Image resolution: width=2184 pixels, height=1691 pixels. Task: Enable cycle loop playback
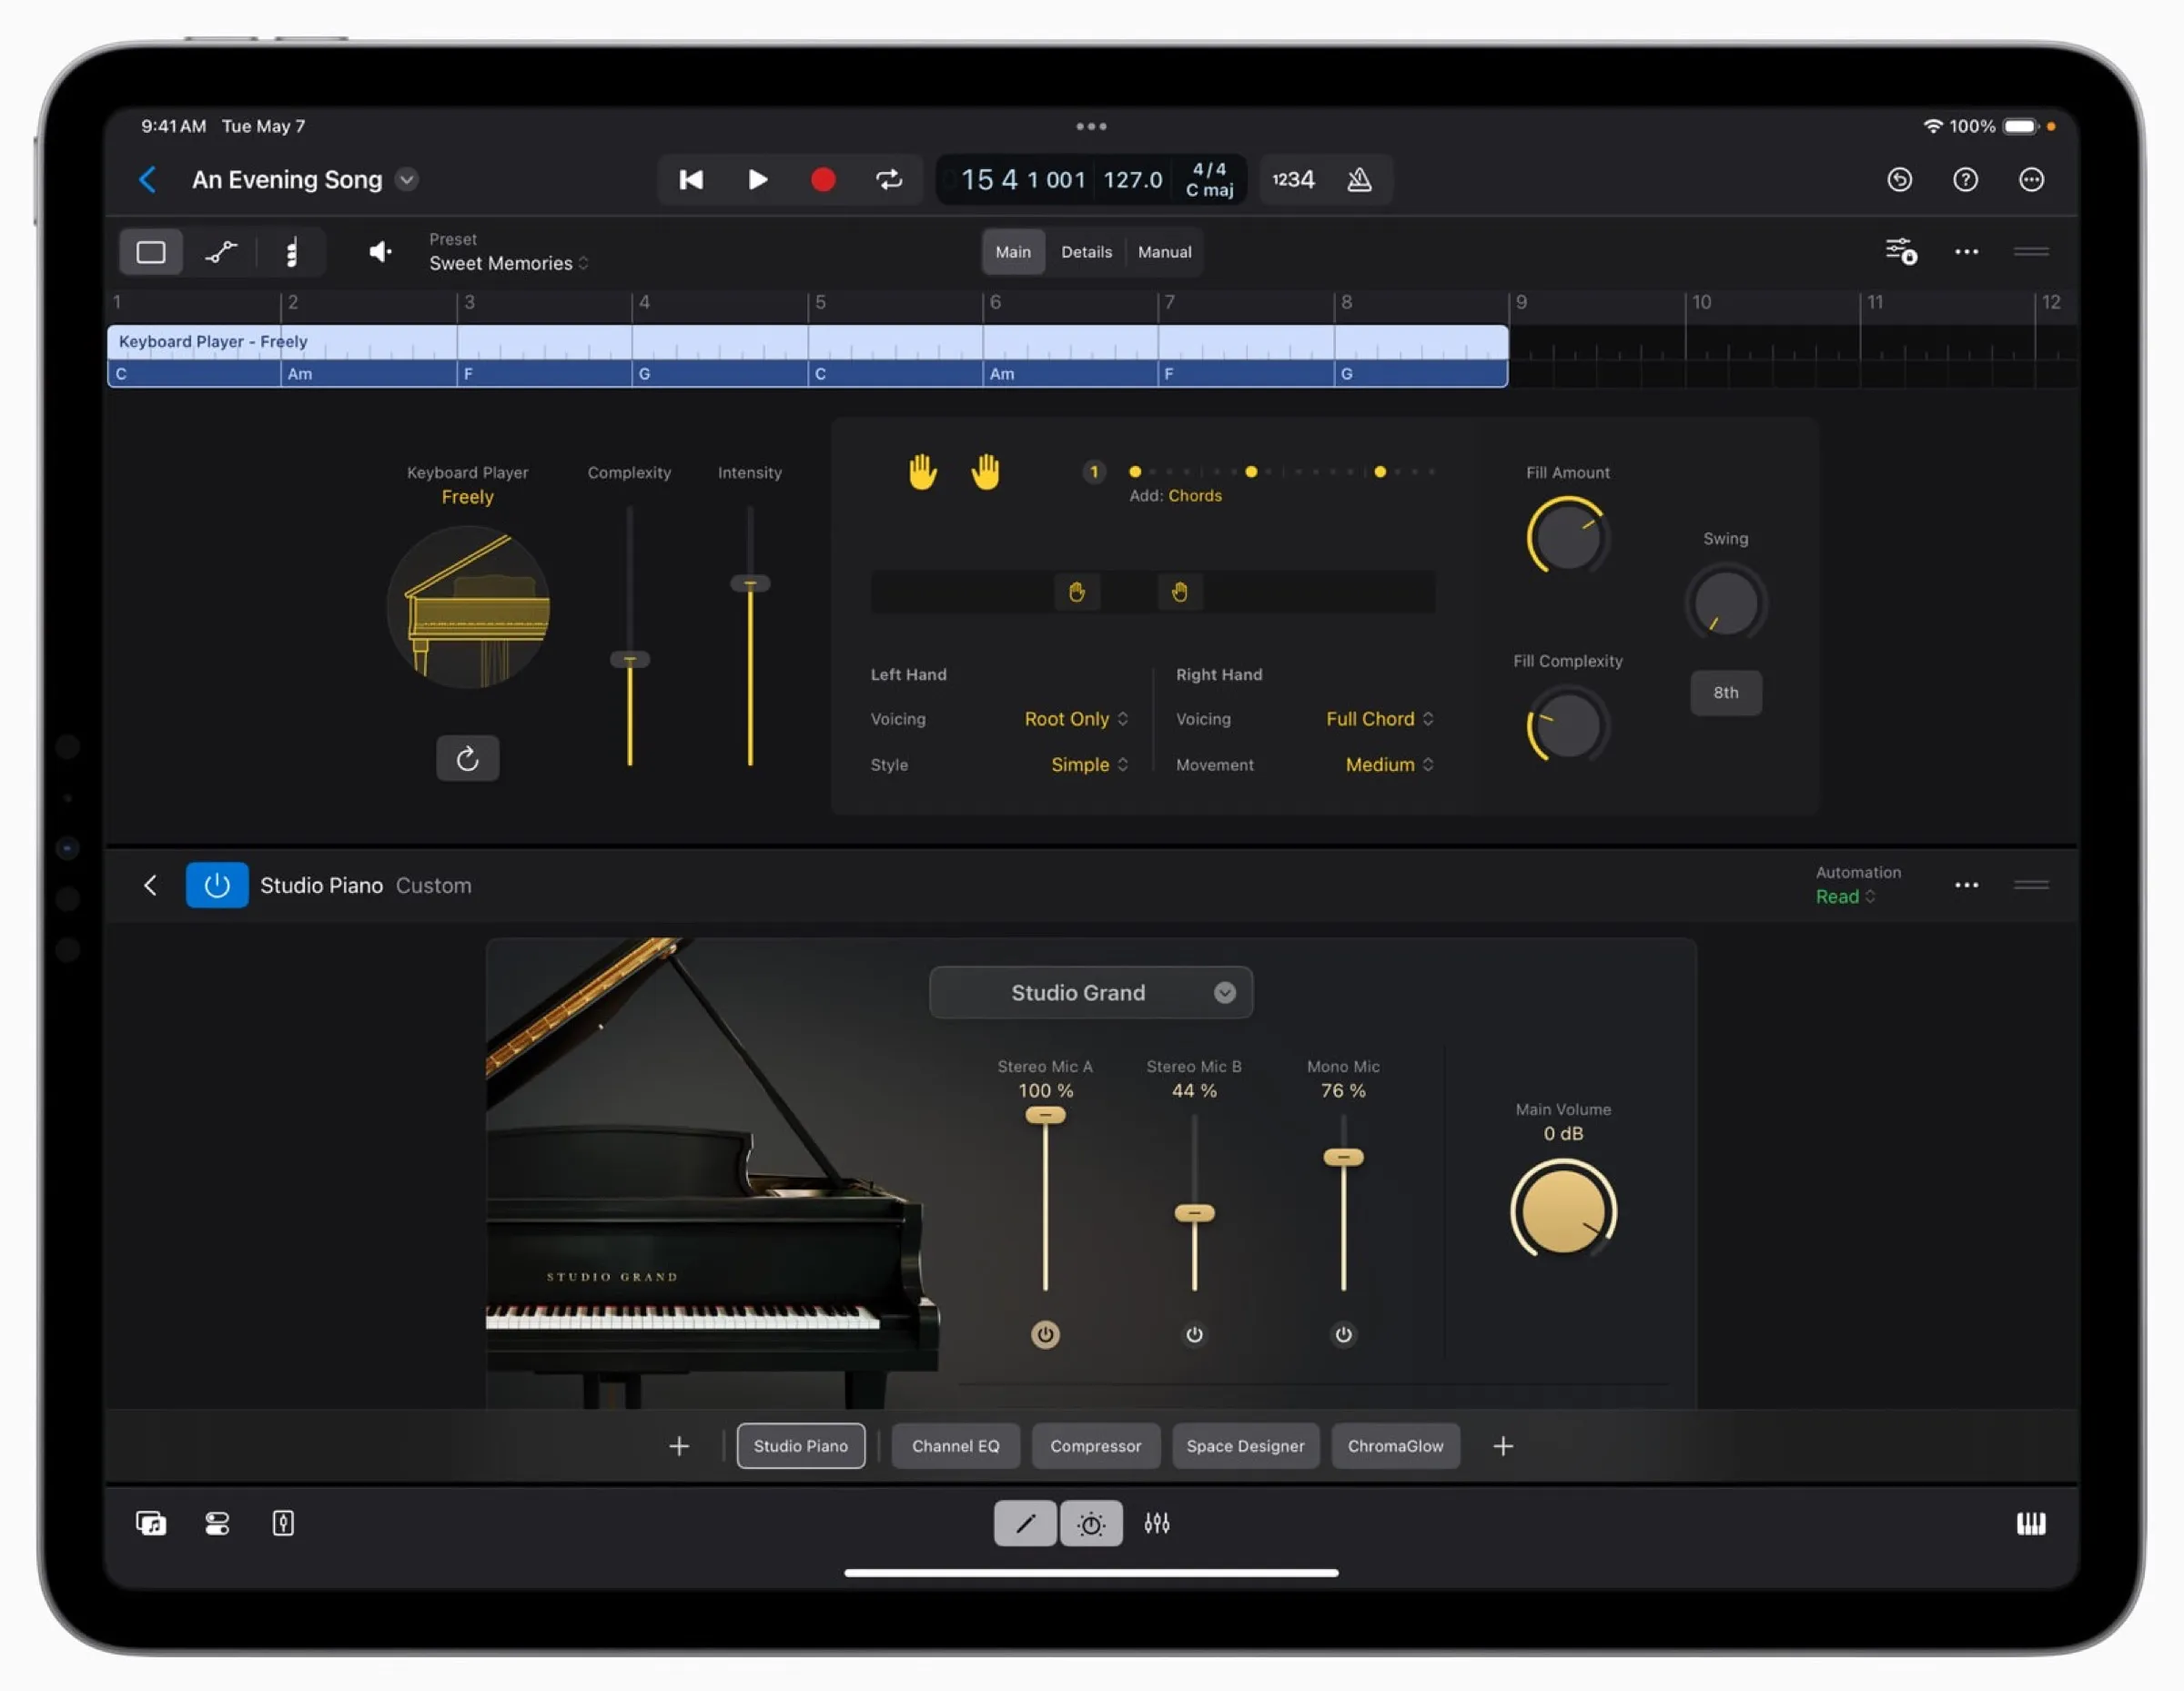pyautogui.click(x=889, y=179)
